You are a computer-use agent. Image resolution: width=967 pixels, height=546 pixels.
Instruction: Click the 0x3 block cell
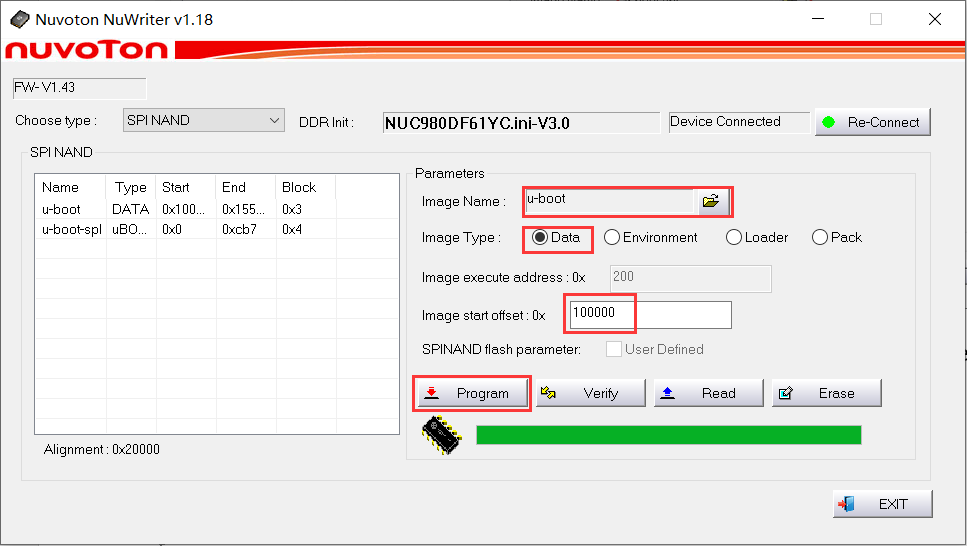(292, 209)
